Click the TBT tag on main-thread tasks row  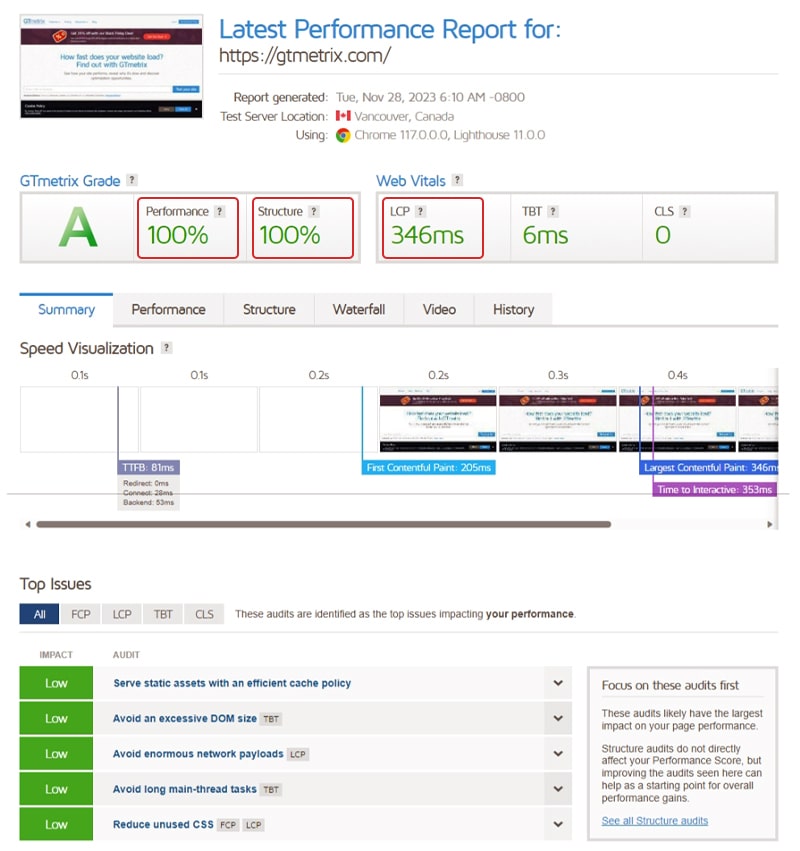(x=271, y=790)
